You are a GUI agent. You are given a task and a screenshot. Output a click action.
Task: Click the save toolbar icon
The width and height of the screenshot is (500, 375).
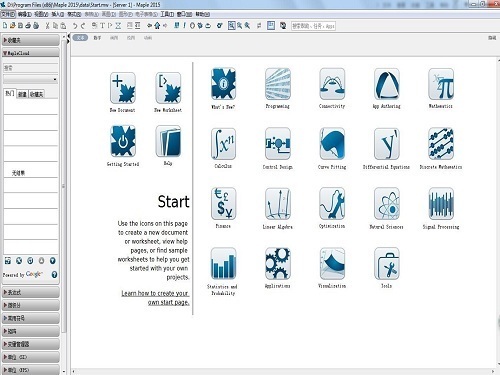[20, 25]
